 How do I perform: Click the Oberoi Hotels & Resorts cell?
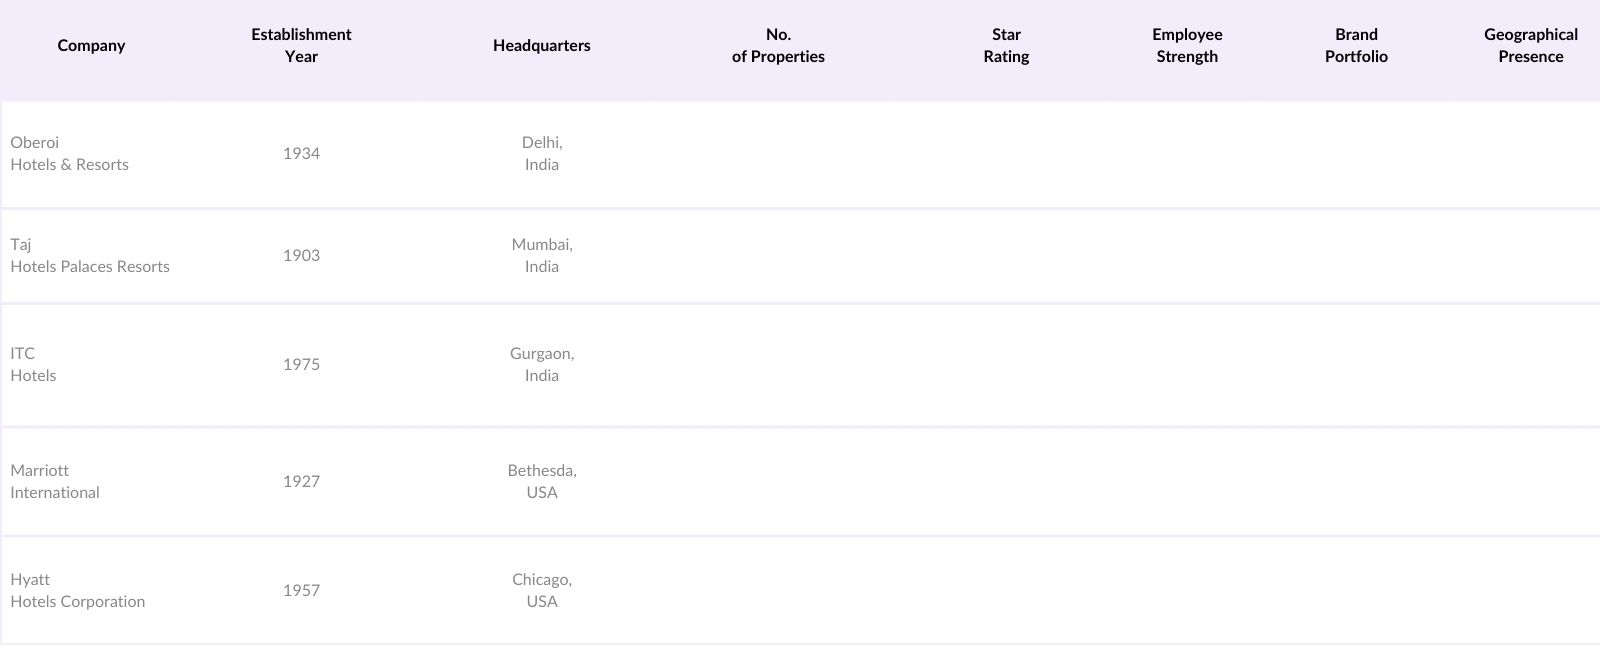tap(70, 154)
